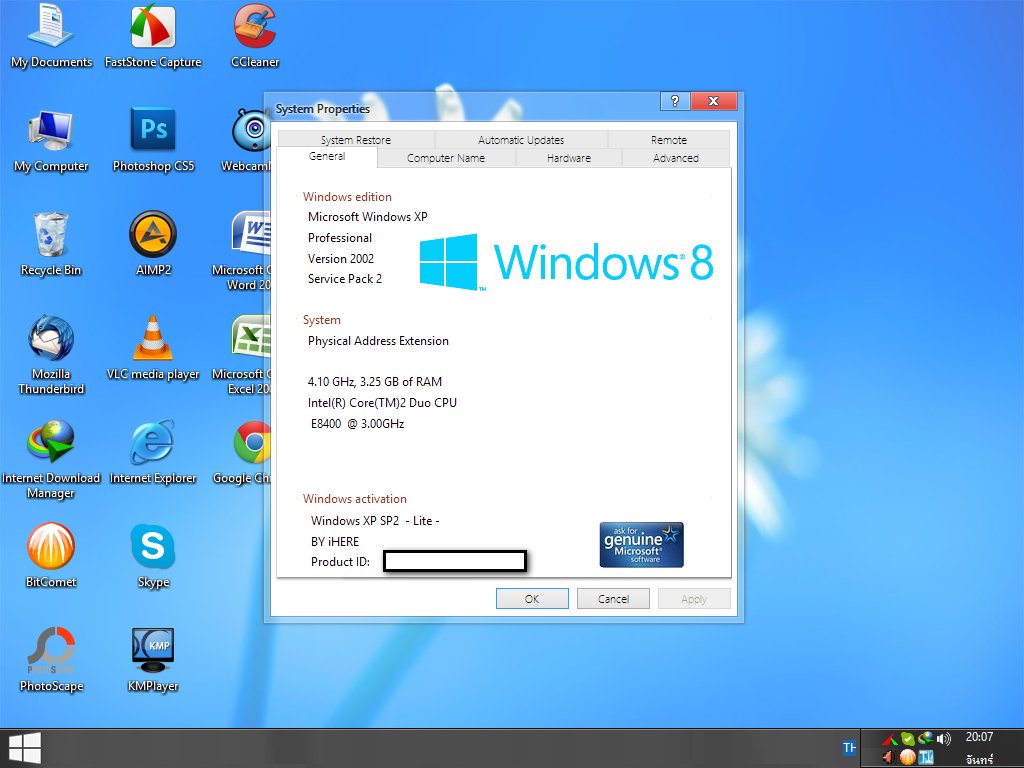Click Internet Download Manager tray icon

click(x=925, y=739)
